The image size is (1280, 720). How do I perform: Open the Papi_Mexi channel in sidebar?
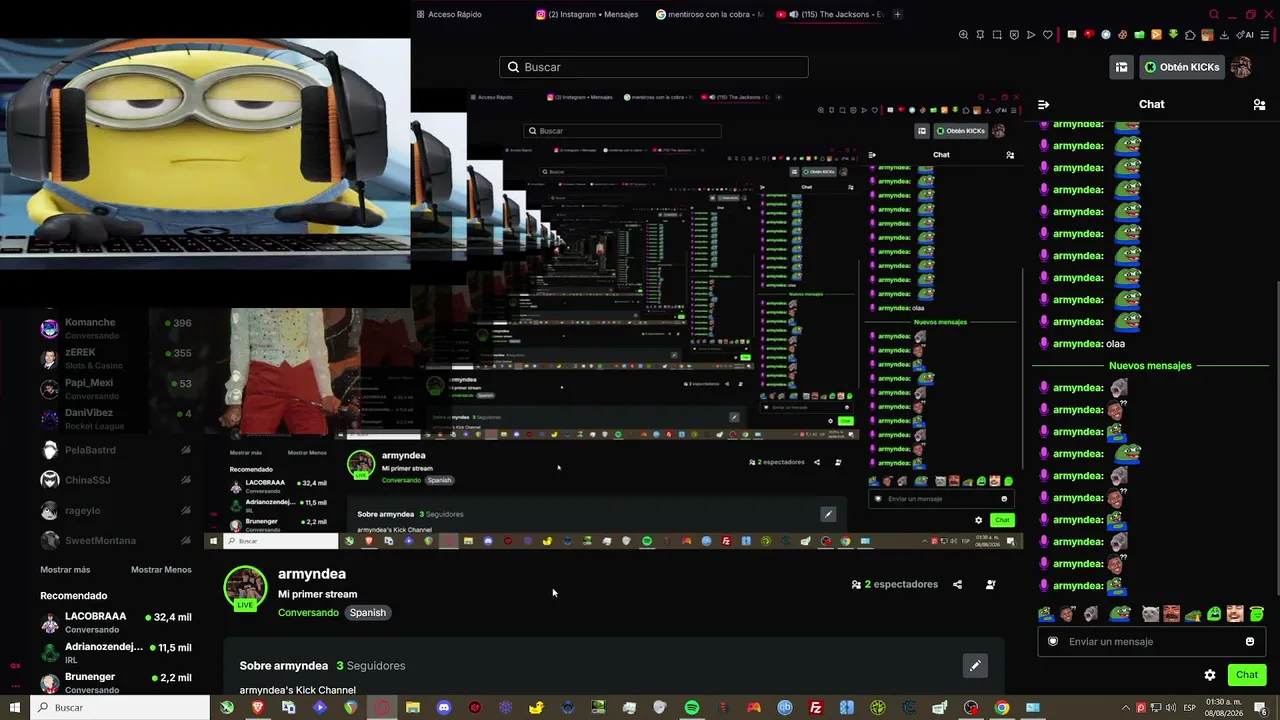click(x=116, y=389)
